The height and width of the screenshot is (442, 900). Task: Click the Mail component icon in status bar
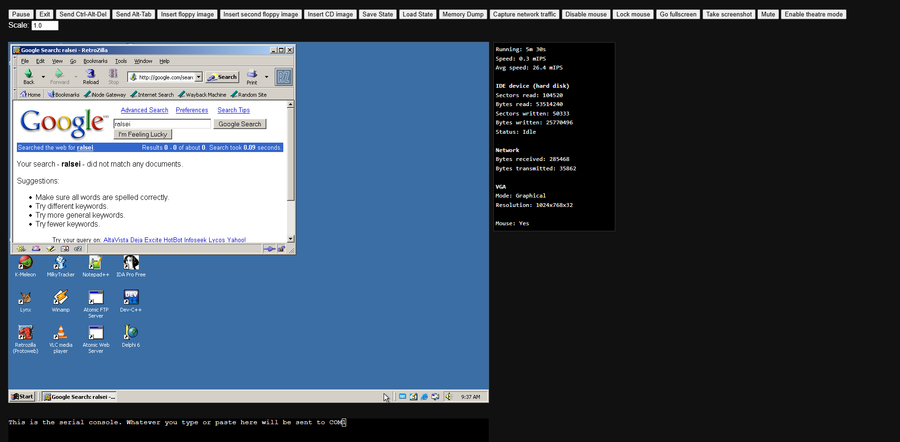point(36,249)
